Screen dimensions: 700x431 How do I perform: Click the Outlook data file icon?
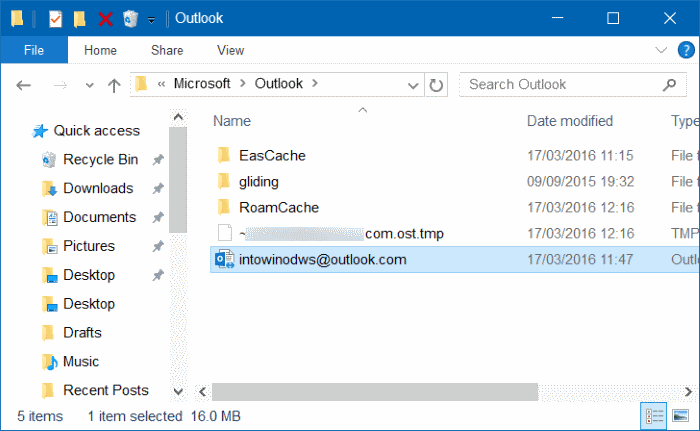pos(225,259)
